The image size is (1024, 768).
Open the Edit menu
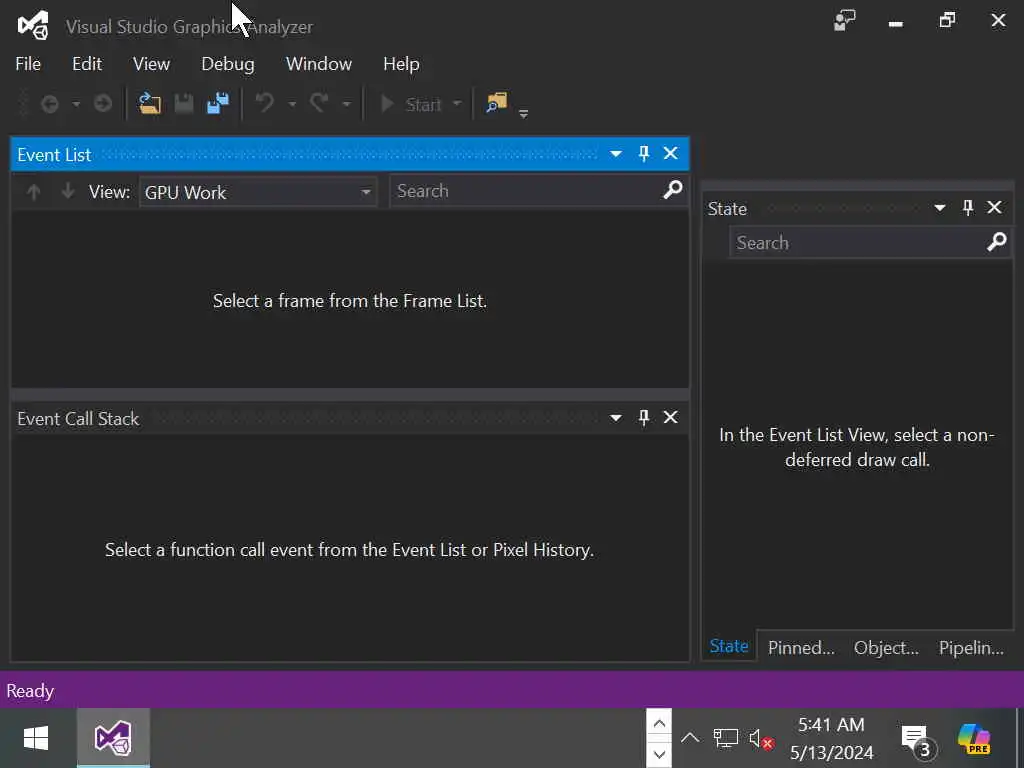click(x=87, y=64)
